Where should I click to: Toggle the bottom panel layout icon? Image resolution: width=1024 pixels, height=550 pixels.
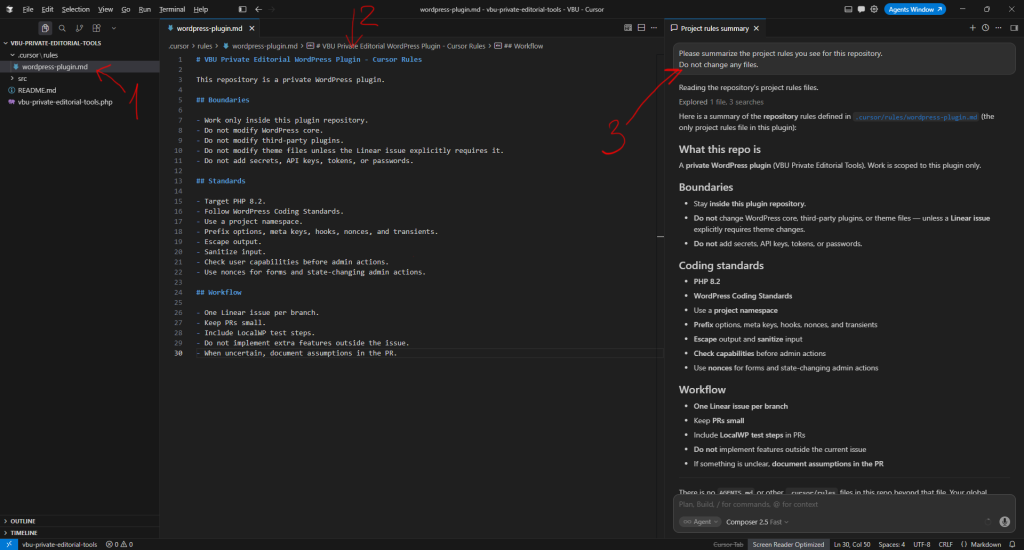tap(848, 9)
